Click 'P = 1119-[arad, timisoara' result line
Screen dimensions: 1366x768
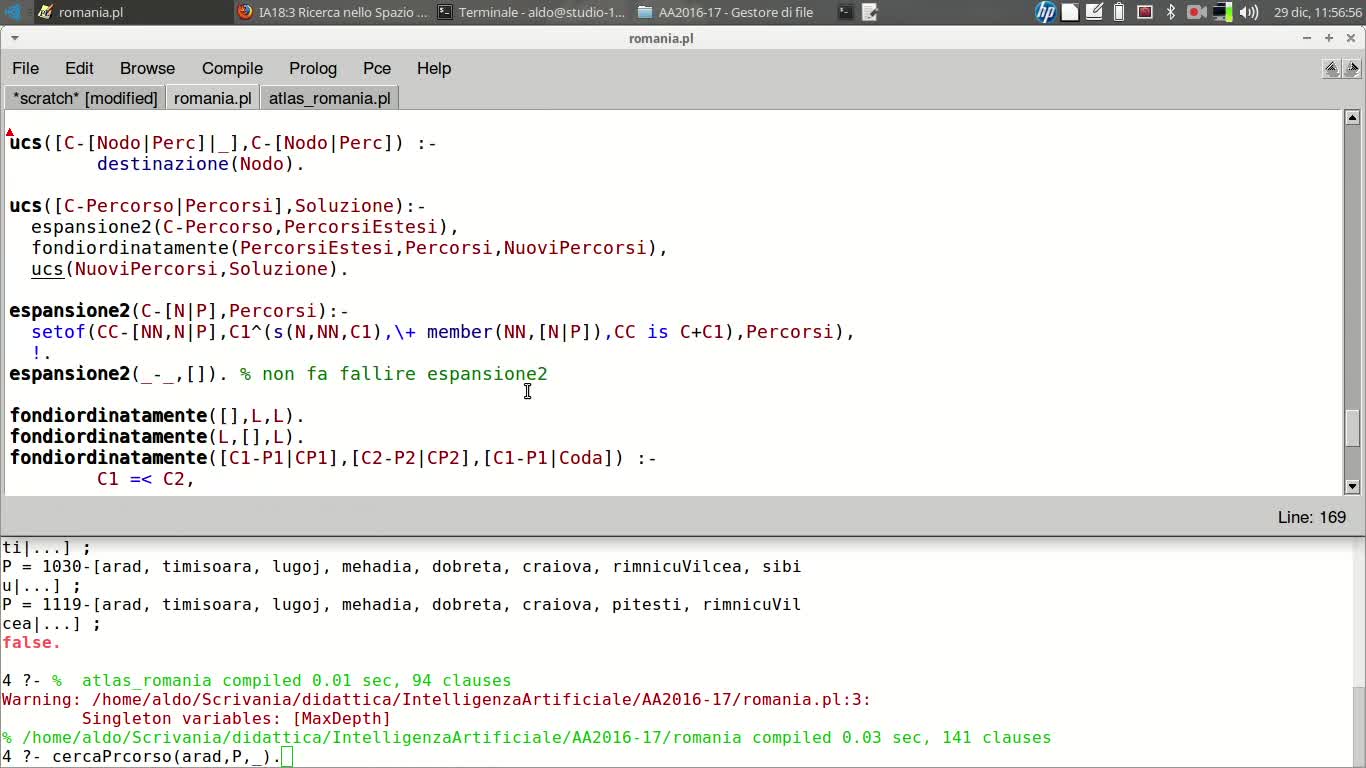click(x=402, y=605)
